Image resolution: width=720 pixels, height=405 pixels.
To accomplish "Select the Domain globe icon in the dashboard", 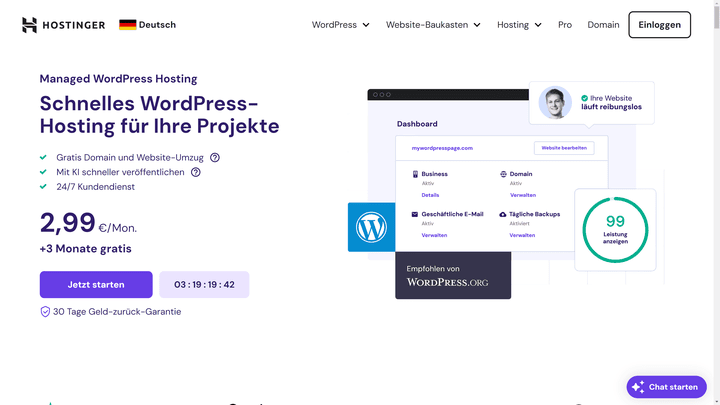I will point(503,174).
